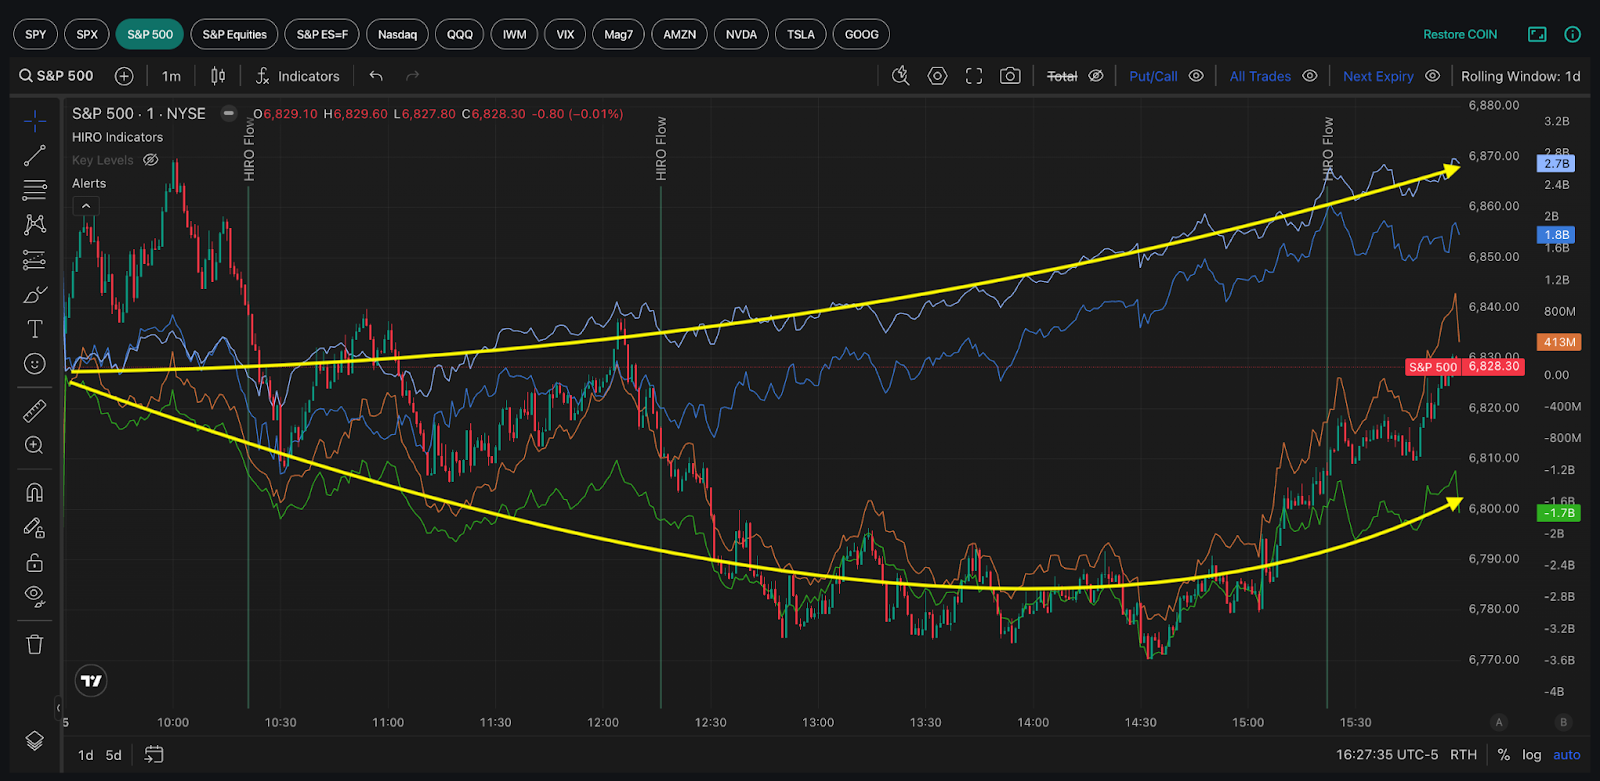The height and width of the screenshot is (781, 1600).
Task: Toggle auto scale mode
Action: point(1567,755)
